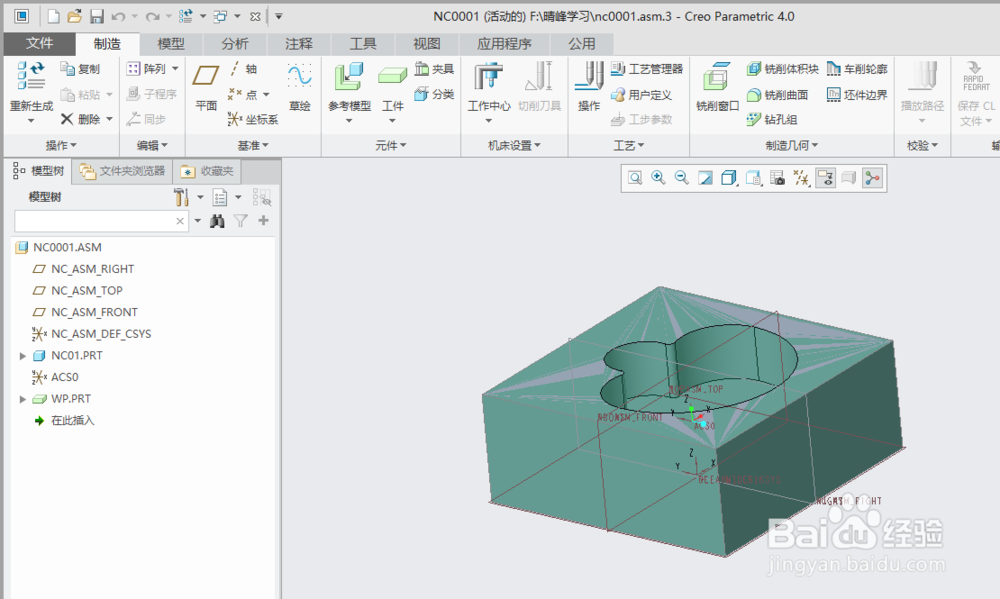Click the model tree search field
The height and width of the screenshot is (599, 1000).
[x=101, y=221]
